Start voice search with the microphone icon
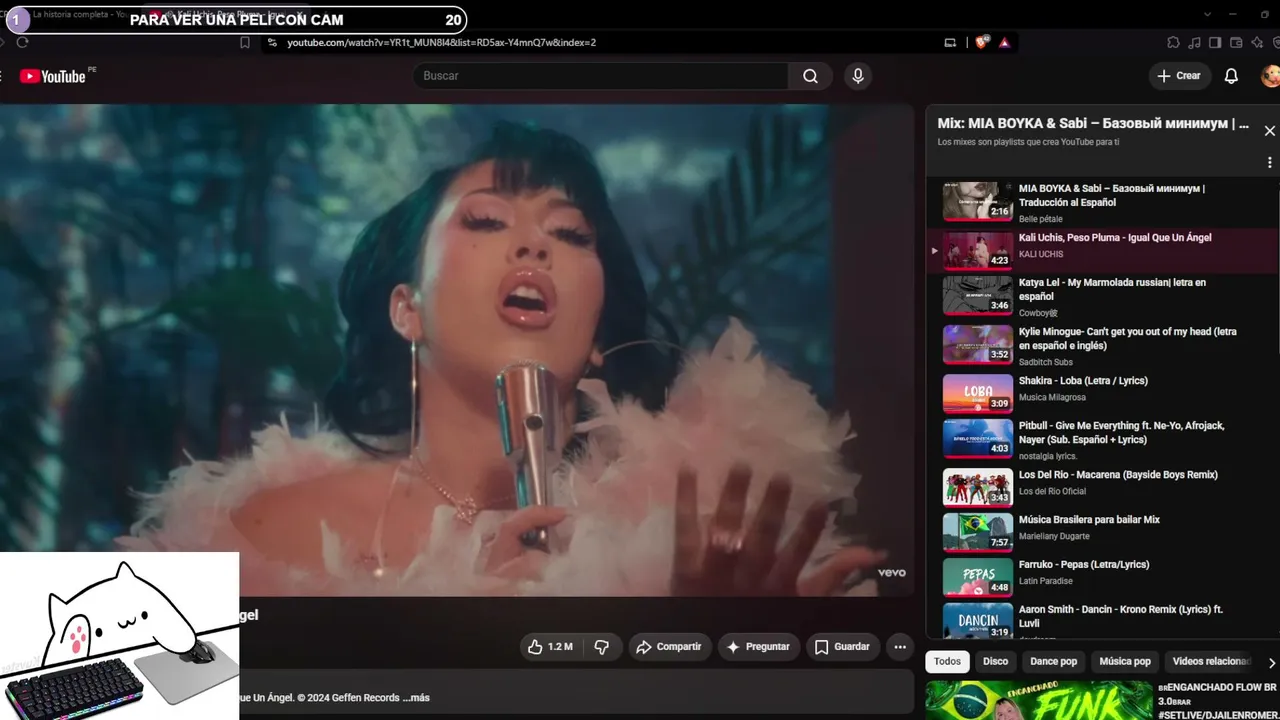Screen dimensions: 1280x720 [857, 76]
